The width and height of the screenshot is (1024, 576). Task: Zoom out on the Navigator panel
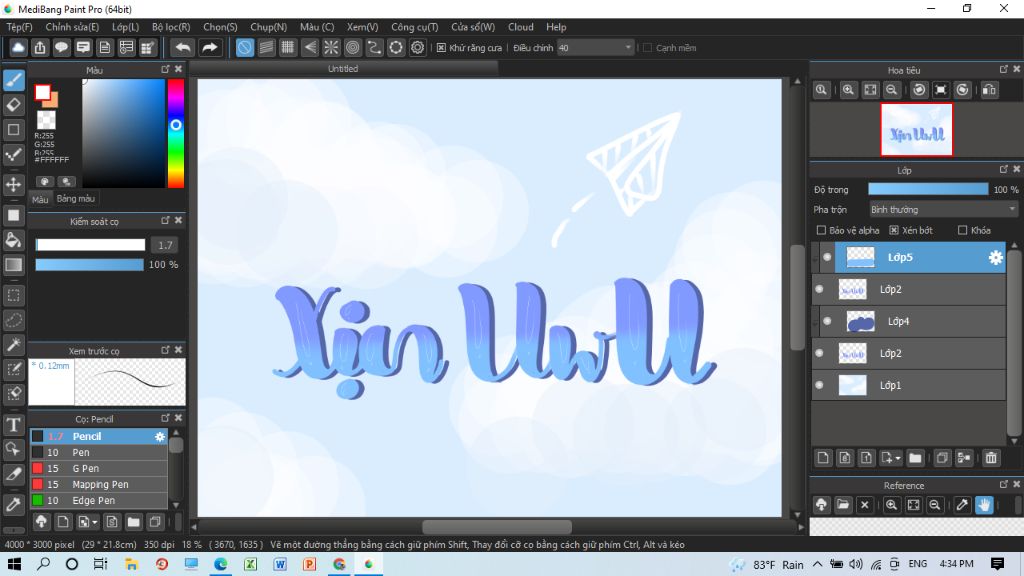coord(891,90)
